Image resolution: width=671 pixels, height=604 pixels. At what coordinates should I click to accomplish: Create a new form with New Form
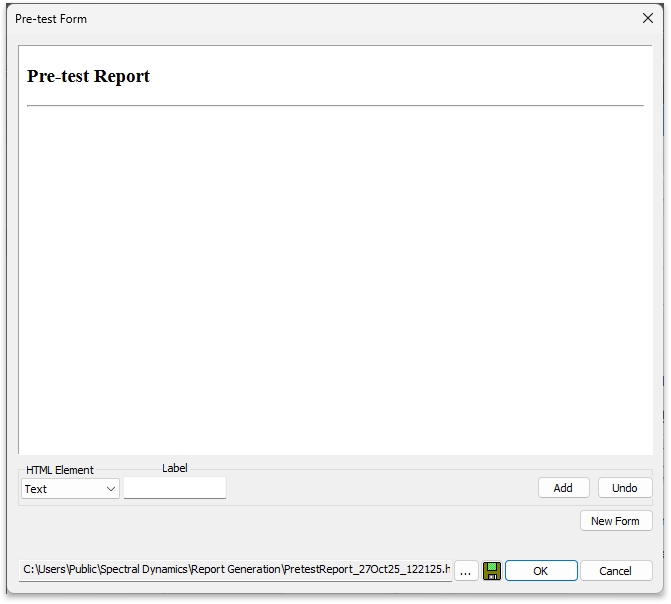(615, 521)
